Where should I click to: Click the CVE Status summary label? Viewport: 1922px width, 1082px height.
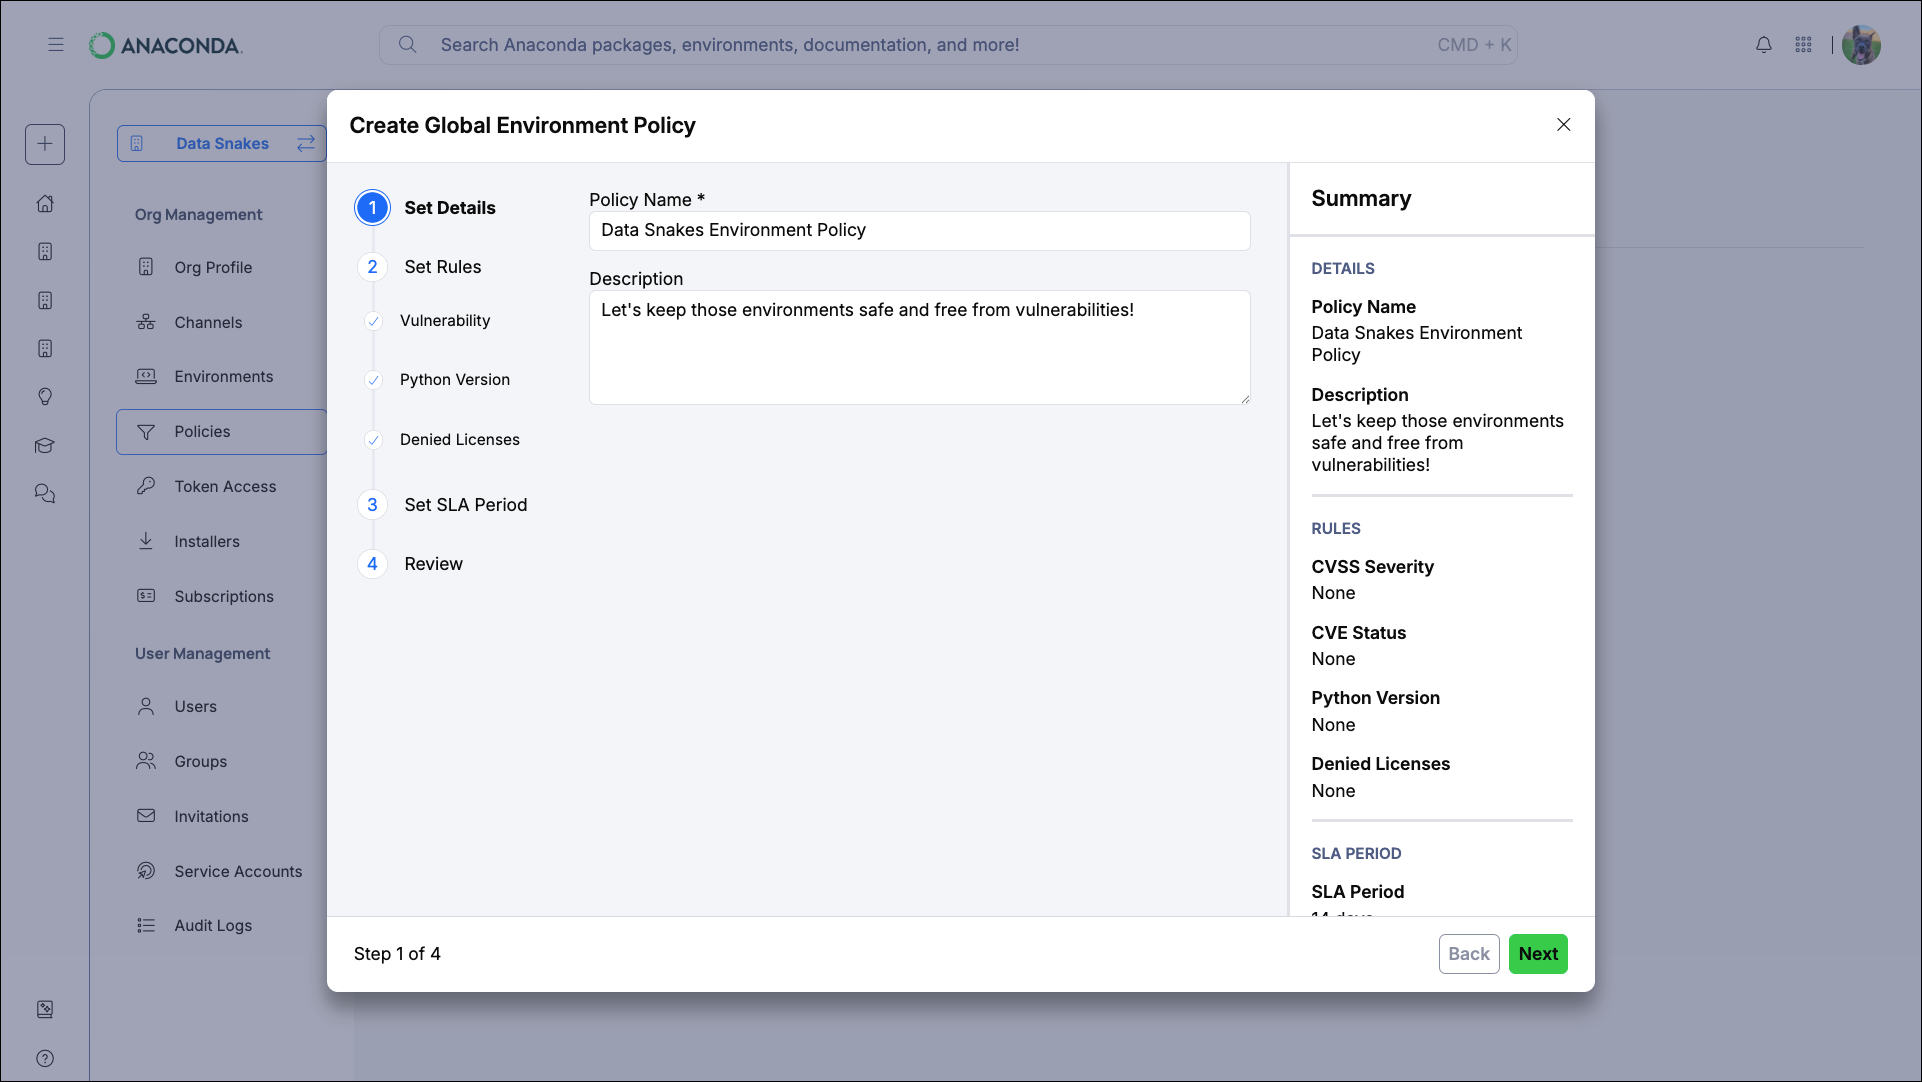click(1358, 633)
